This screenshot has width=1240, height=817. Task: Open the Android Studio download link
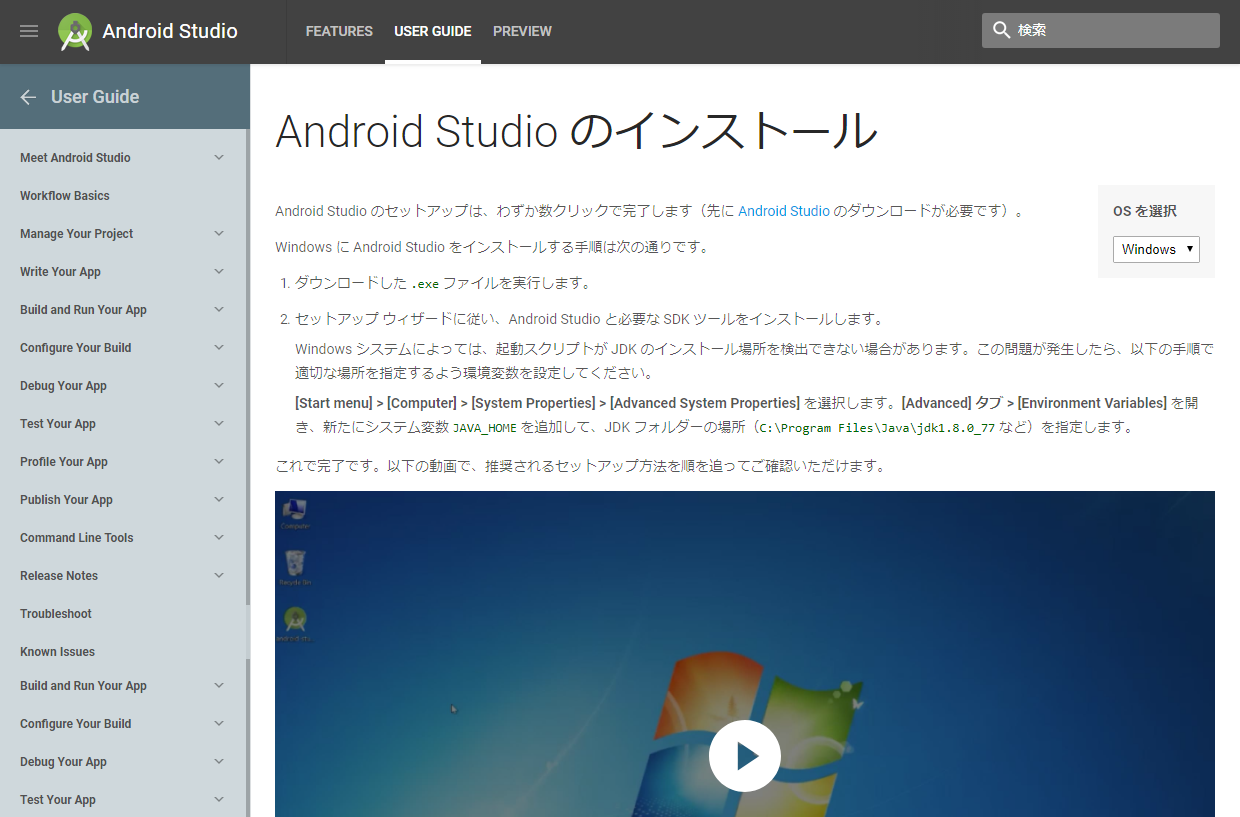point(783,211)
